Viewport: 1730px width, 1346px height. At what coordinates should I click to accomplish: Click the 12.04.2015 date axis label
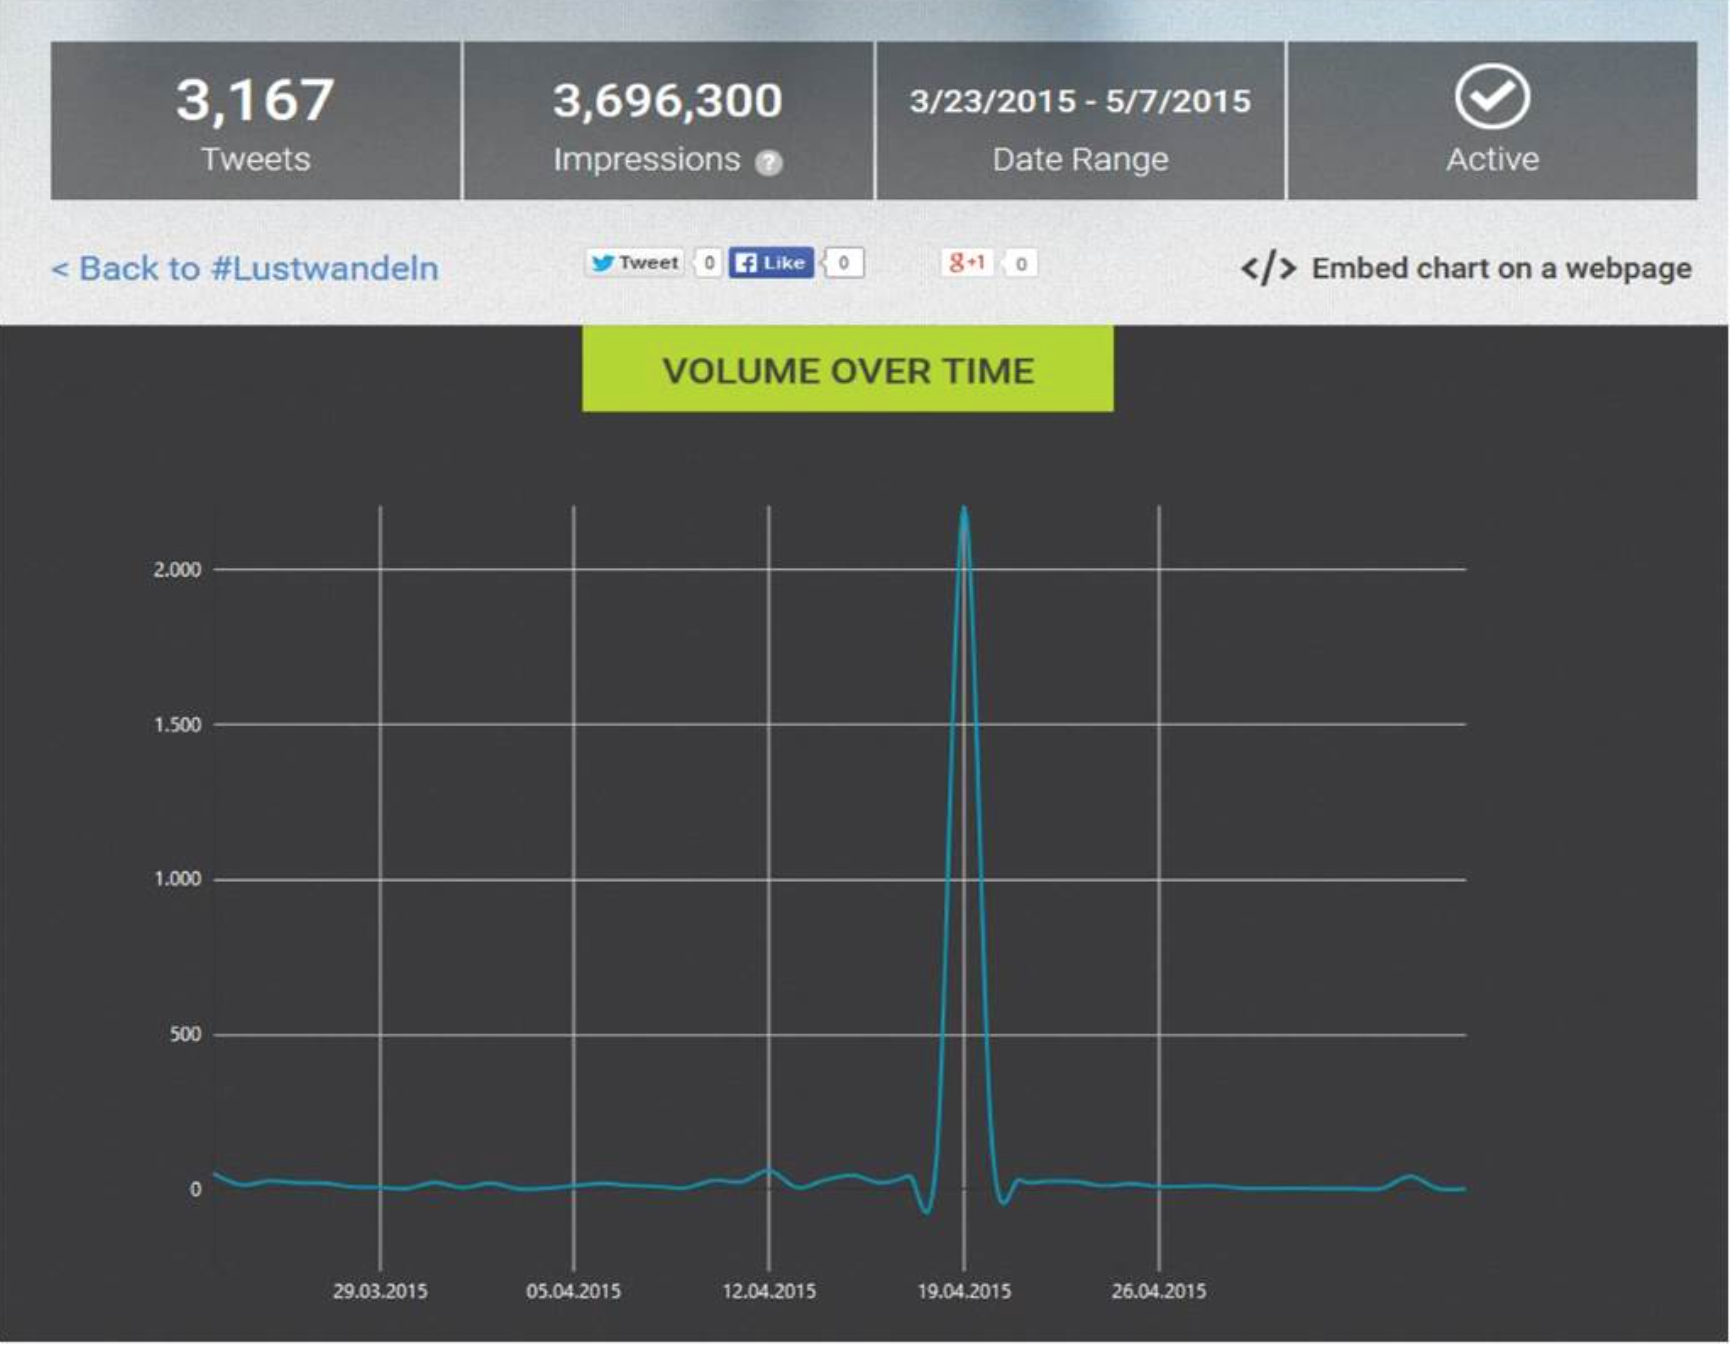(x=768, y=1291)
